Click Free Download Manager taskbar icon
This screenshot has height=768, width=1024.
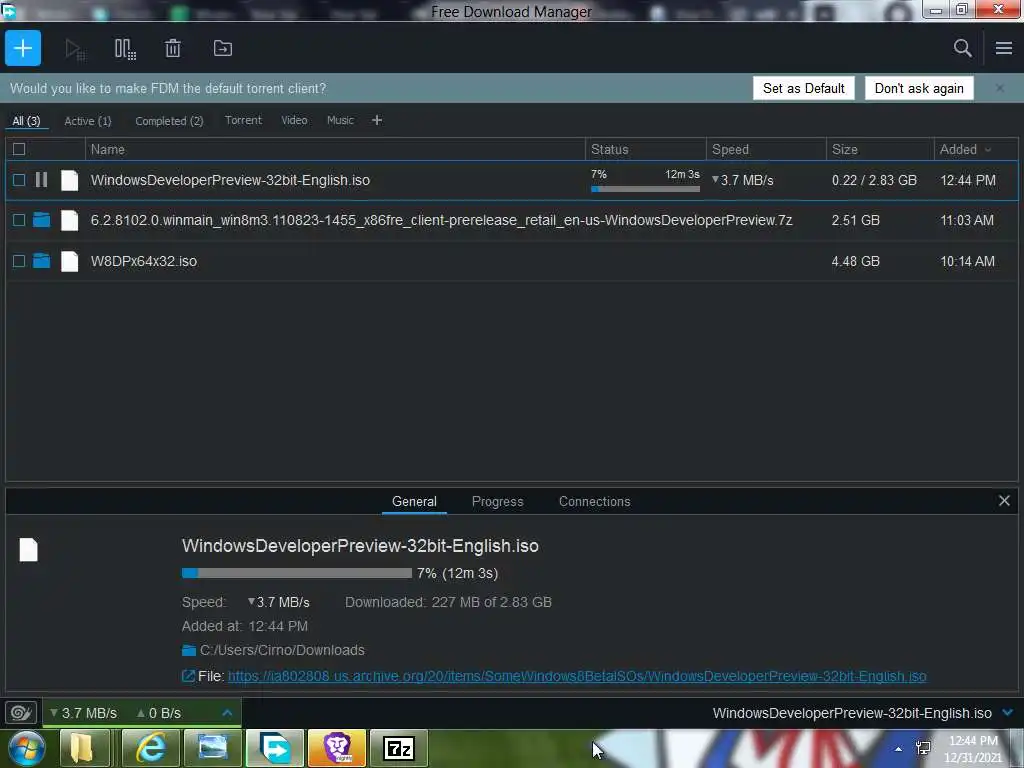(x=275, y=748)
